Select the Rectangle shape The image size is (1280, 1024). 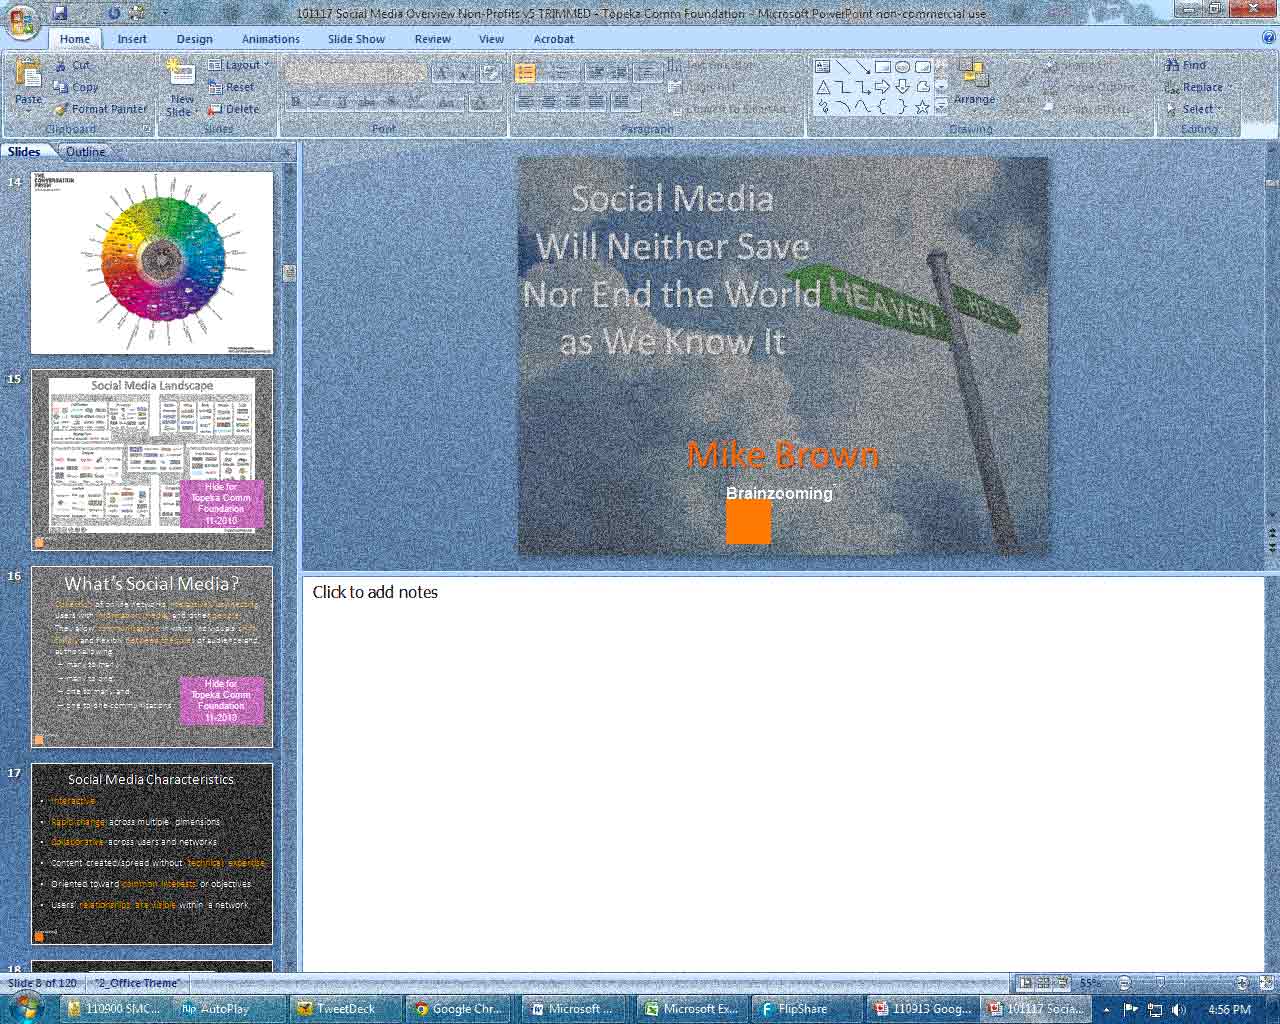pyautogui.click(x=882, y=67)
